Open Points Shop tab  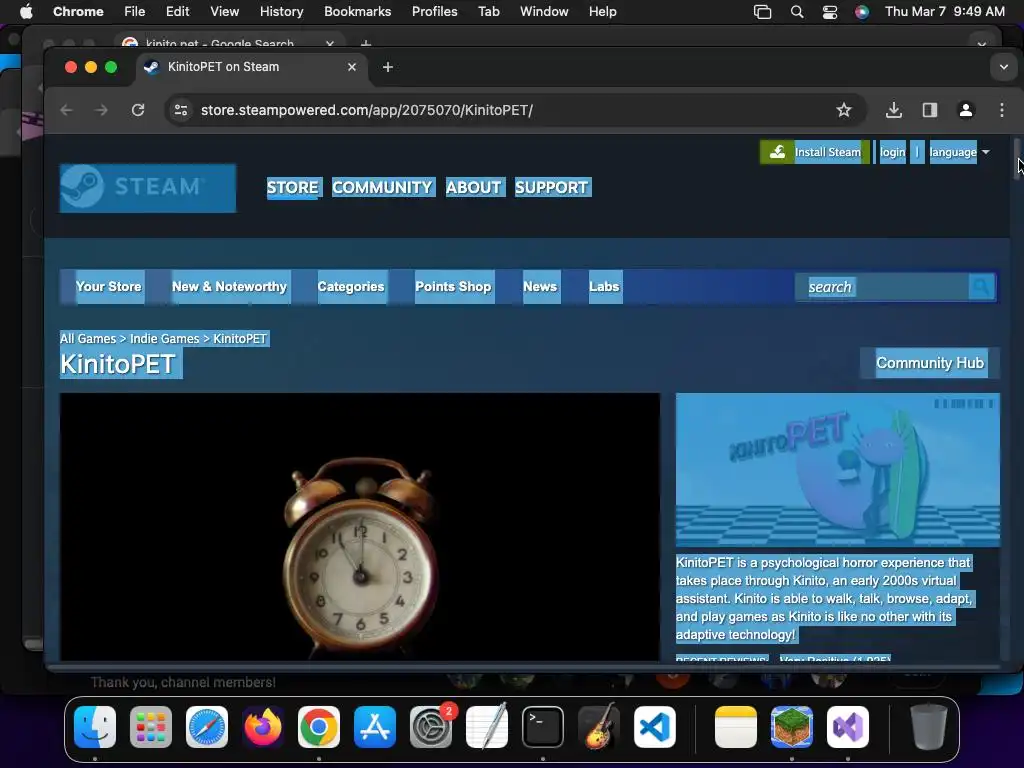pos(453,287)
